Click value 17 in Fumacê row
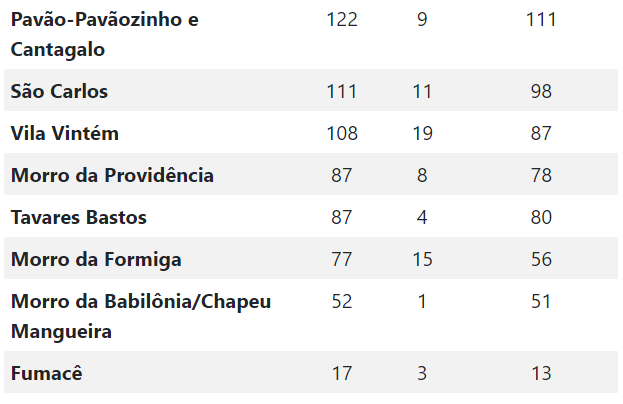 point(342,373)
